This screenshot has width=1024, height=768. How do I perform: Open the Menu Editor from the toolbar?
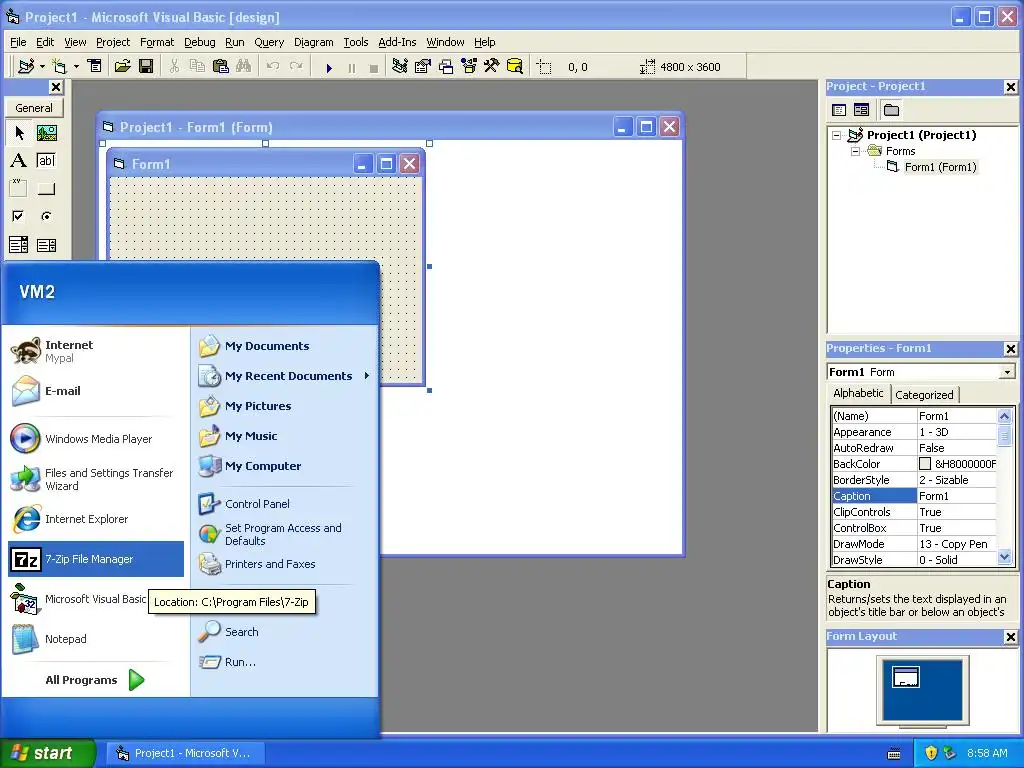pos(95,66)
